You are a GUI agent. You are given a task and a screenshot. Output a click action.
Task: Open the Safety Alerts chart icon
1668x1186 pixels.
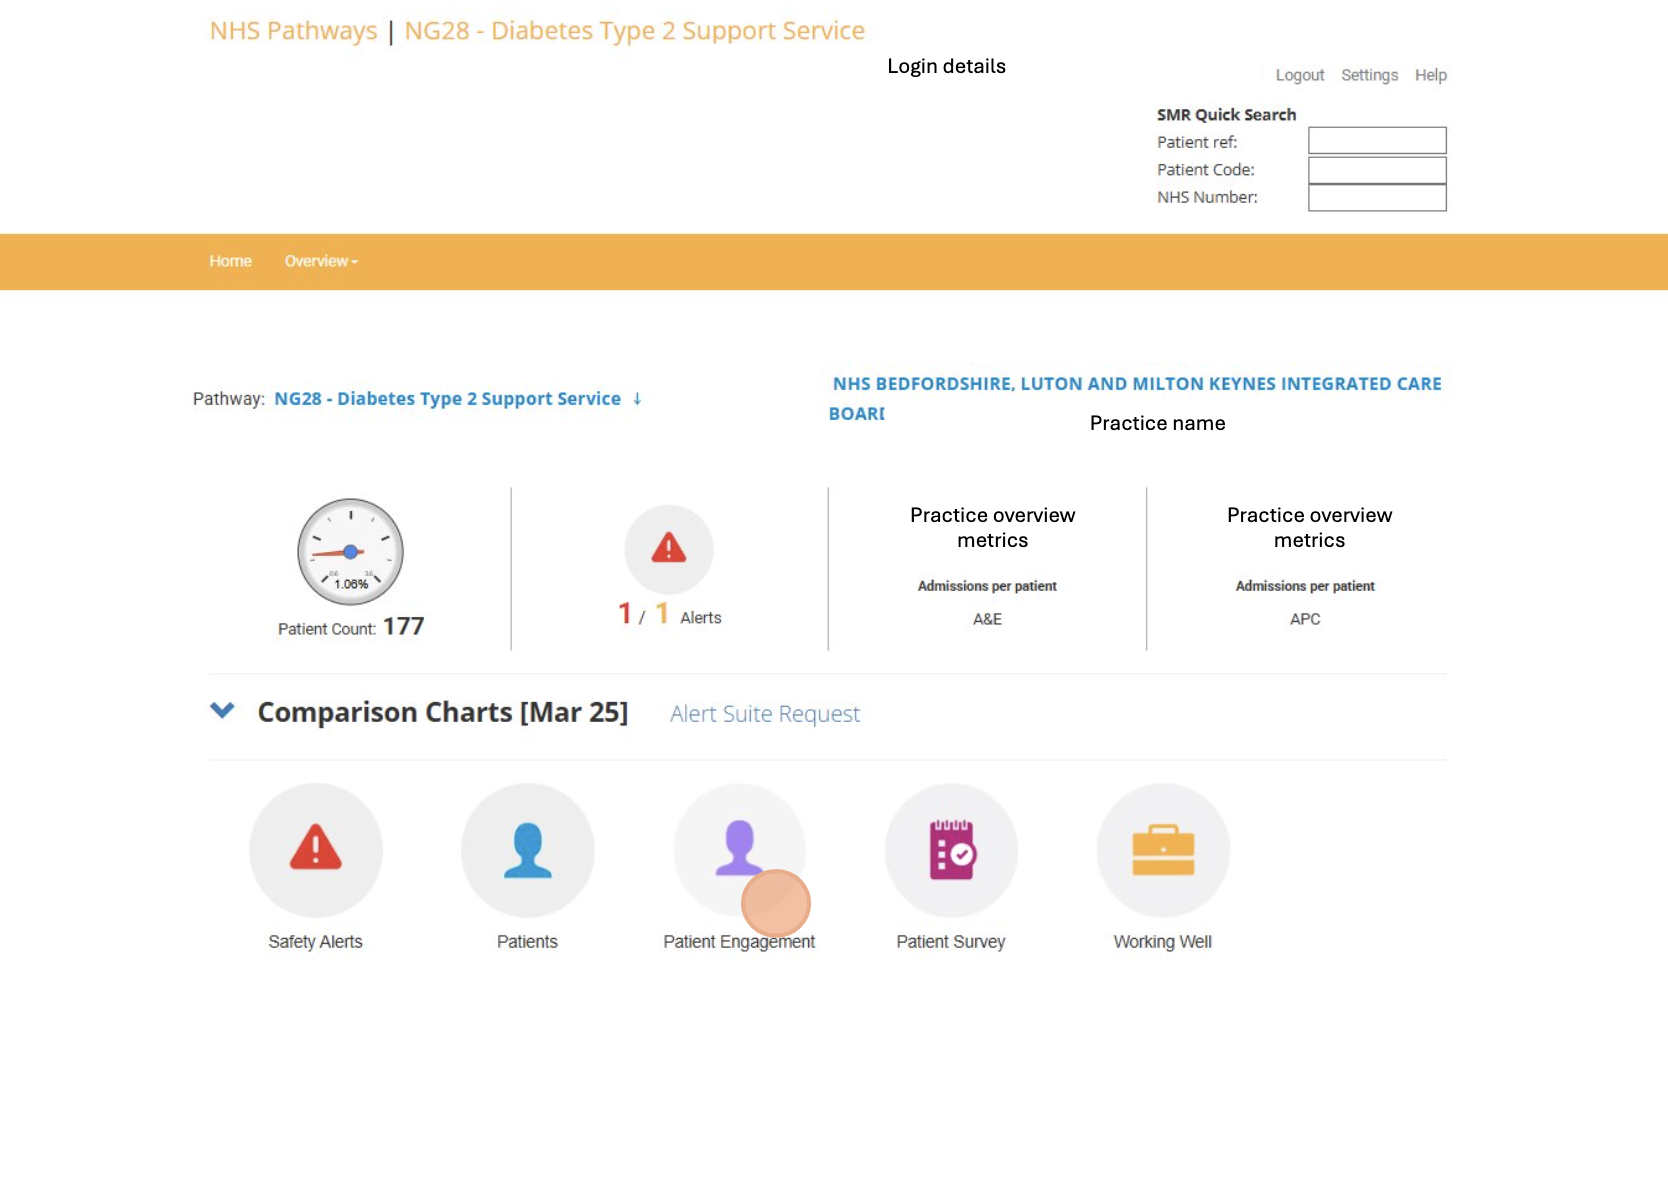316,849
